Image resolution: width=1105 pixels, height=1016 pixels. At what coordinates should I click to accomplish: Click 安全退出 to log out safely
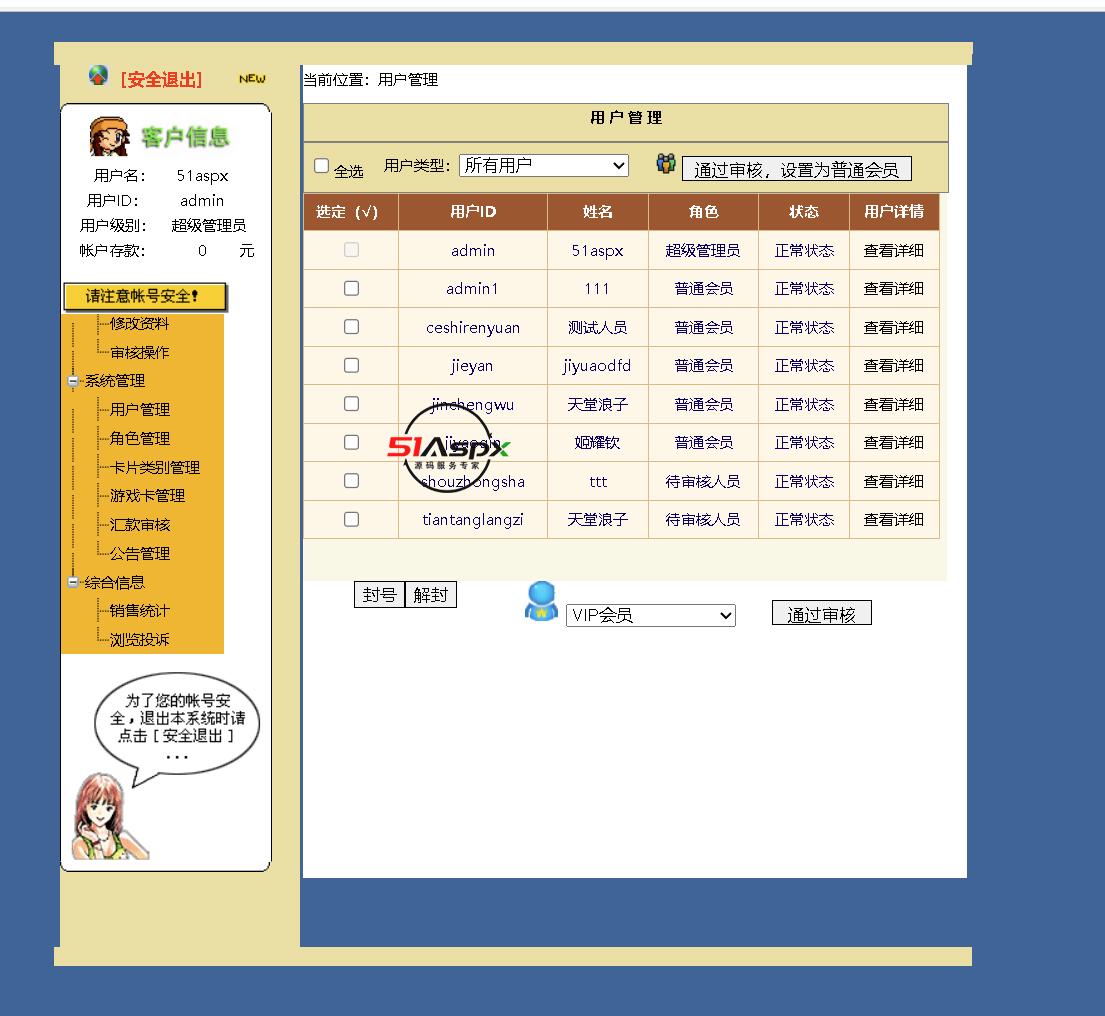pyautogui.click(x=161, y=80)
